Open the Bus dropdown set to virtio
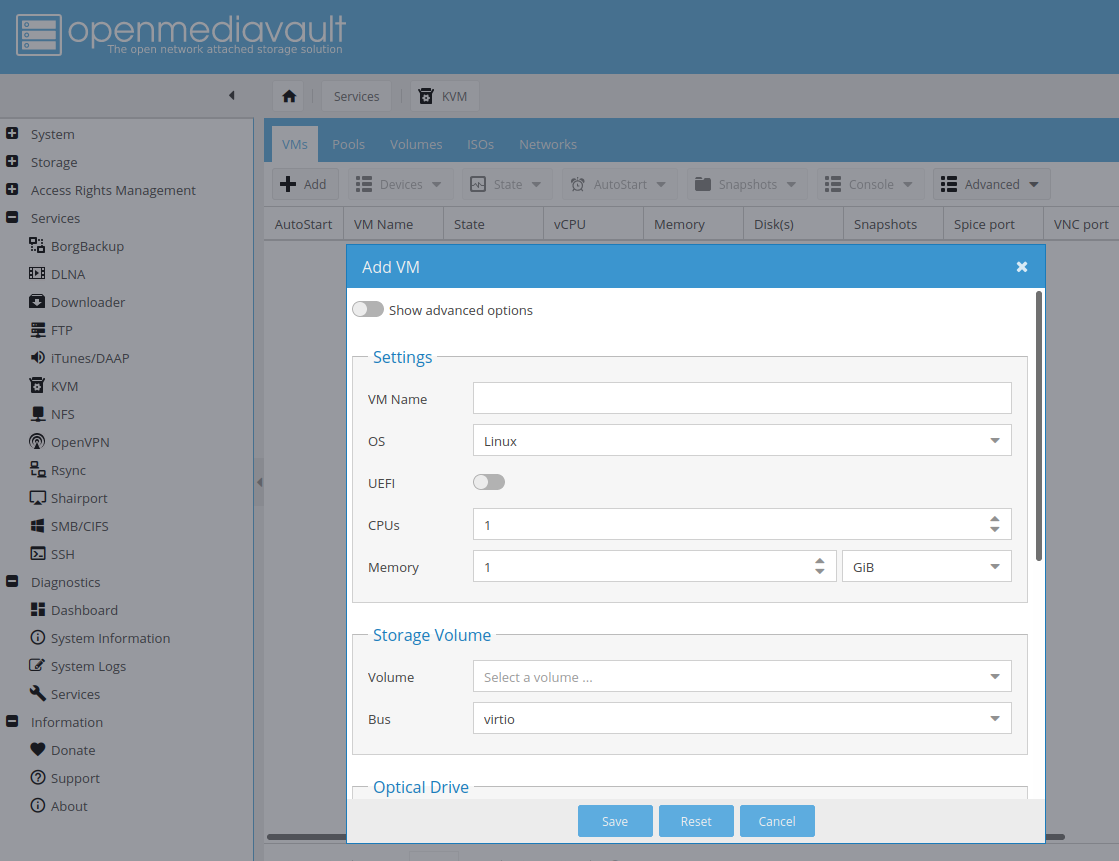Viewport: 1119px width, 861px height. tap(741, 719)
